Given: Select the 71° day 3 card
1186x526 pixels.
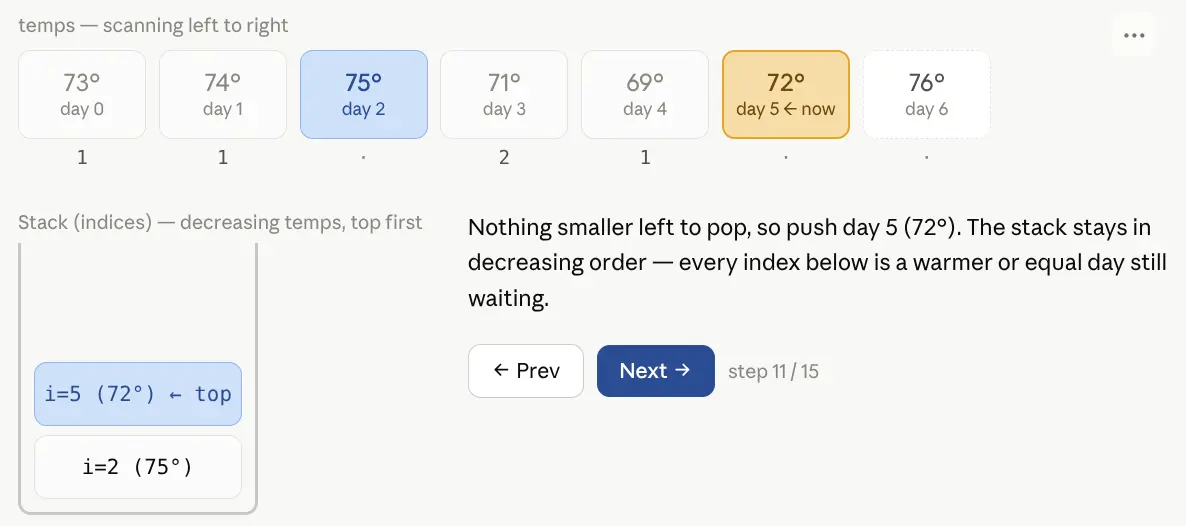Looking at the screenshot, I should tap(504, 95).
